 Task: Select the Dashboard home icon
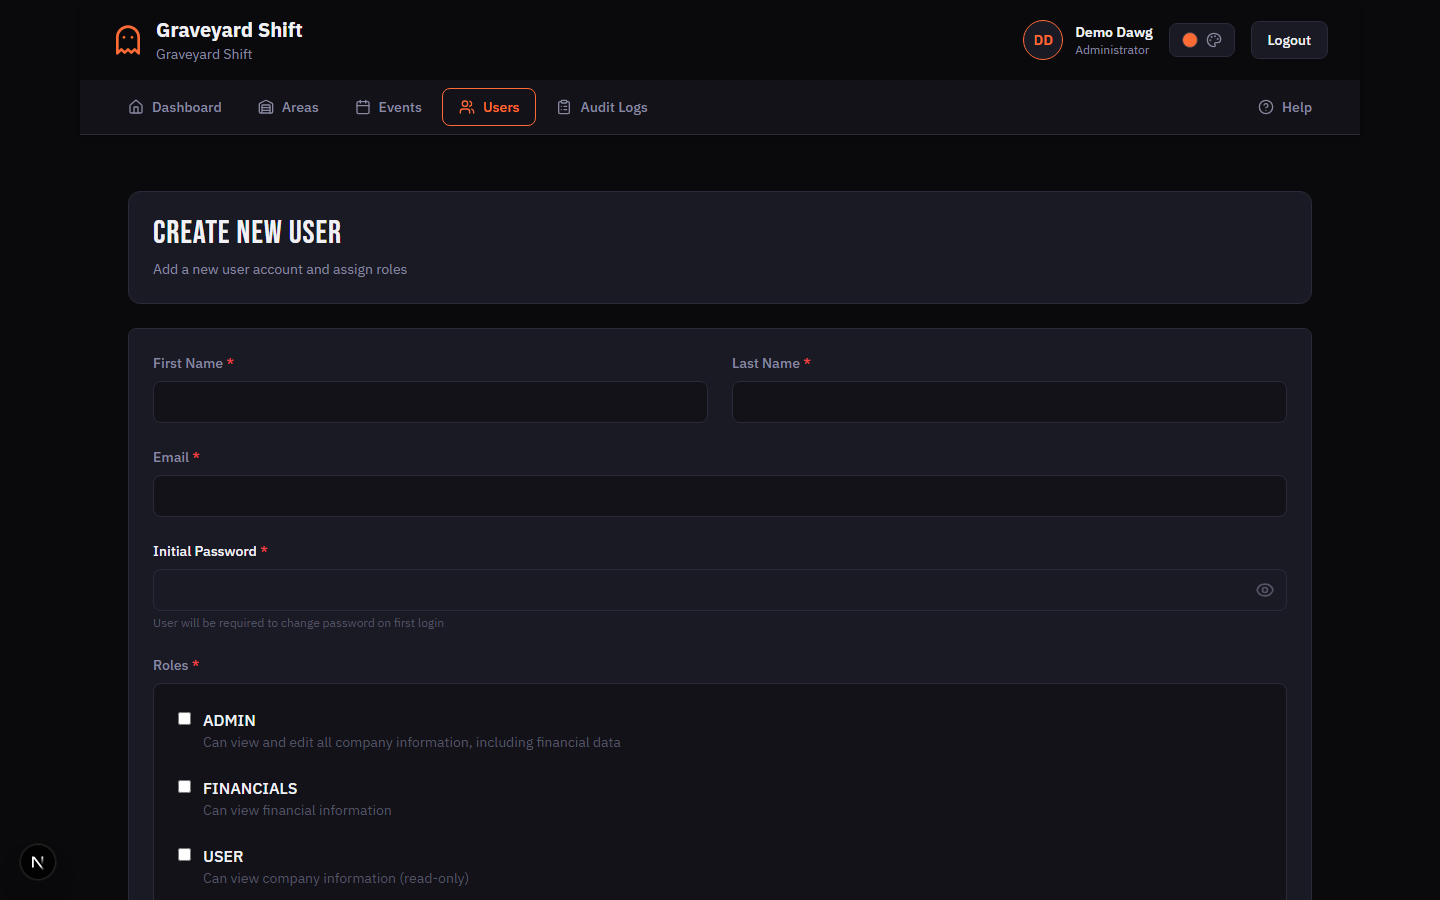point(136,106)
